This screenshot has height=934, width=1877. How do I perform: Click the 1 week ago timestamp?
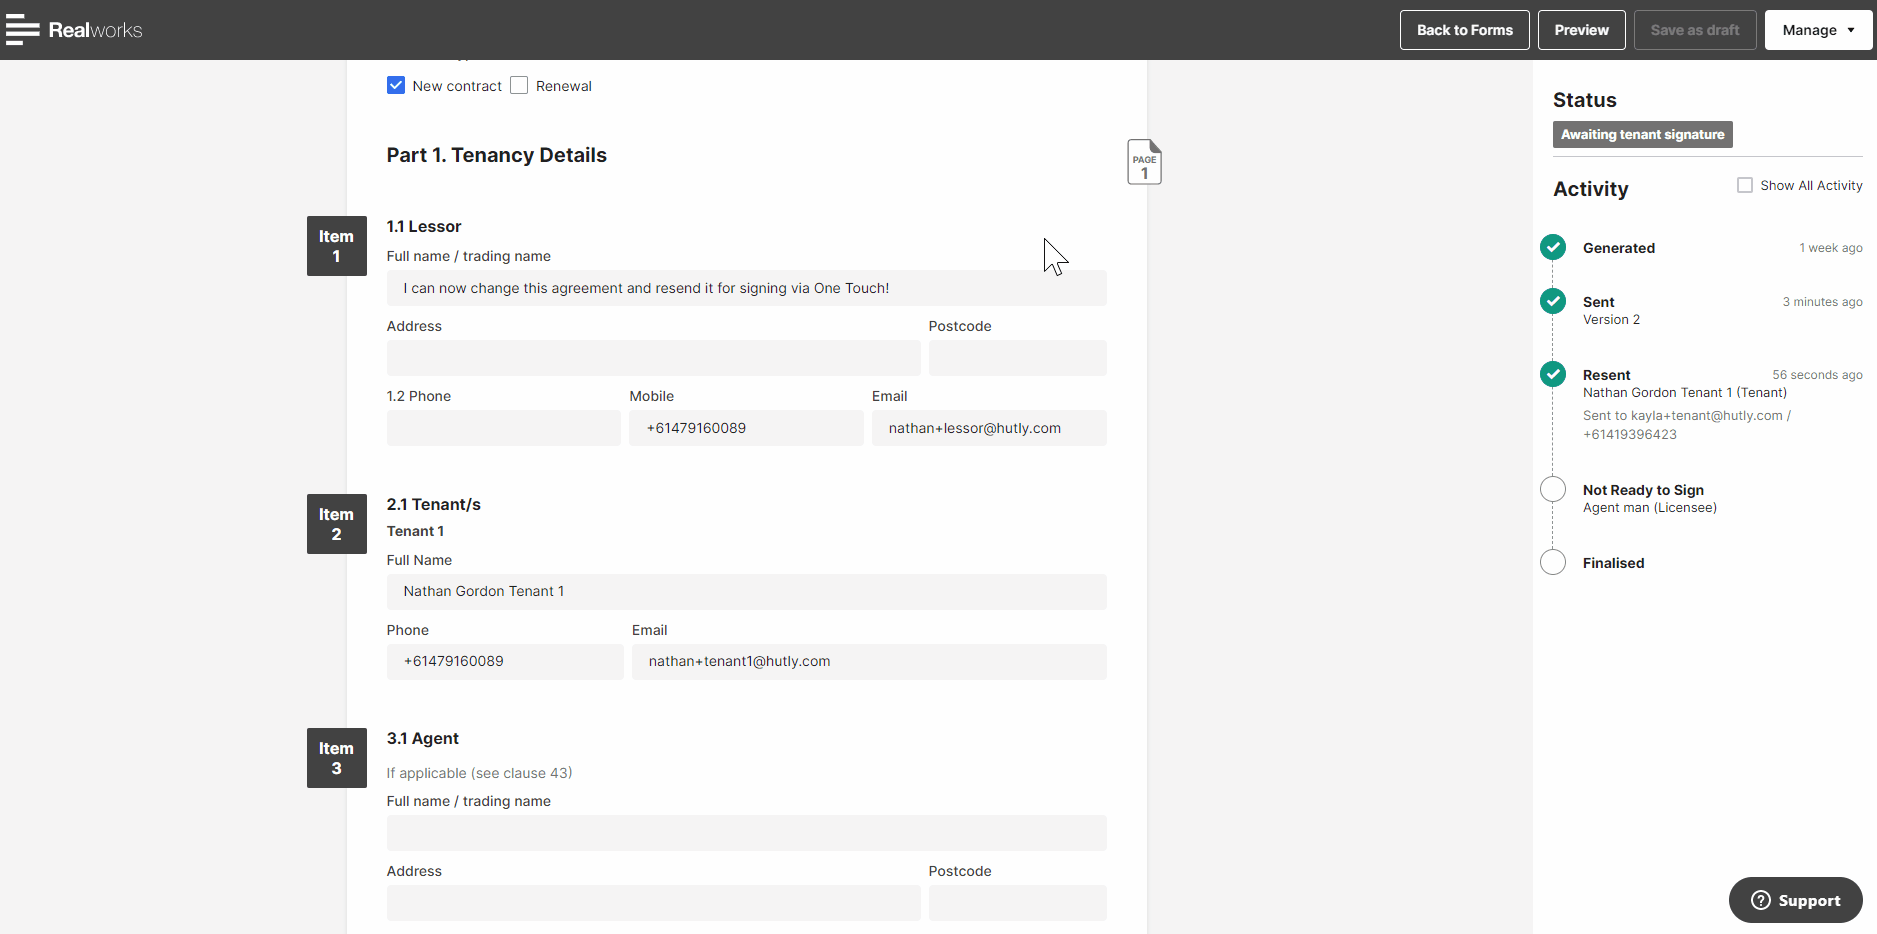[1830, 248]
